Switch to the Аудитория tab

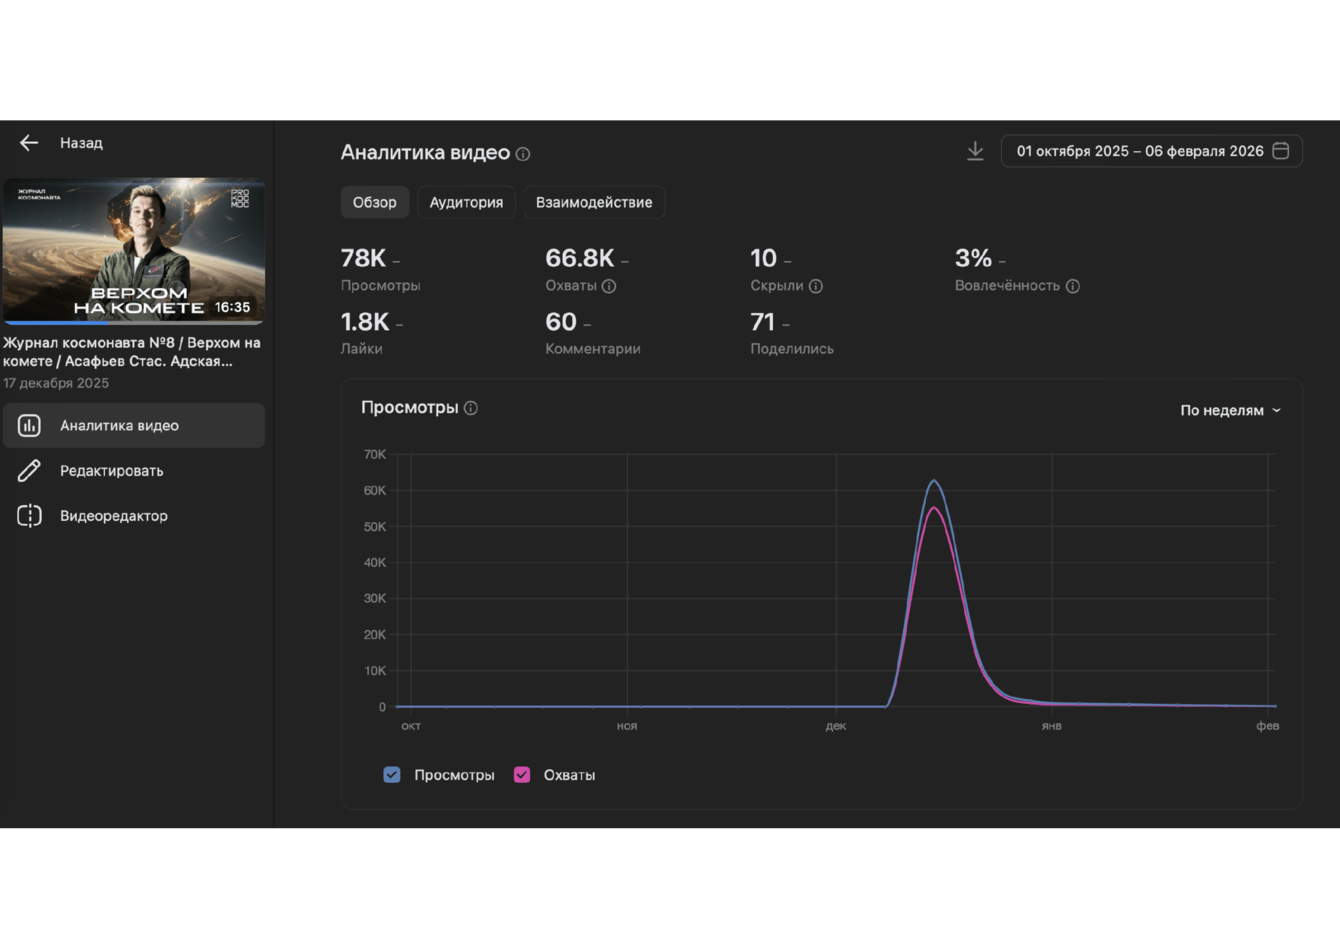[x=466, y=202]
